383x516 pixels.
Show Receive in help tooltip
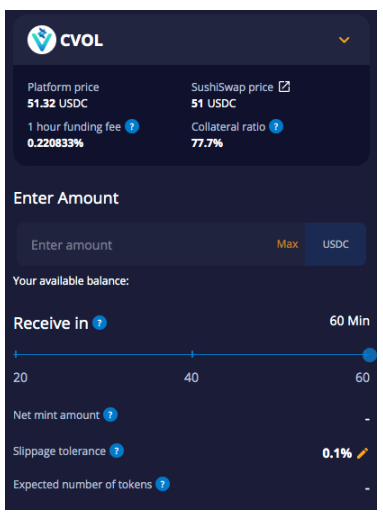tap(99, 323)
